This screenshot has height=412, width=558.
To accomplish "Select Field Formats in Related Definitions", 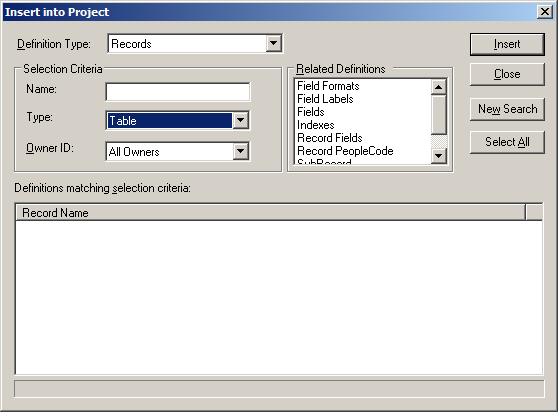I will point(328,86).
